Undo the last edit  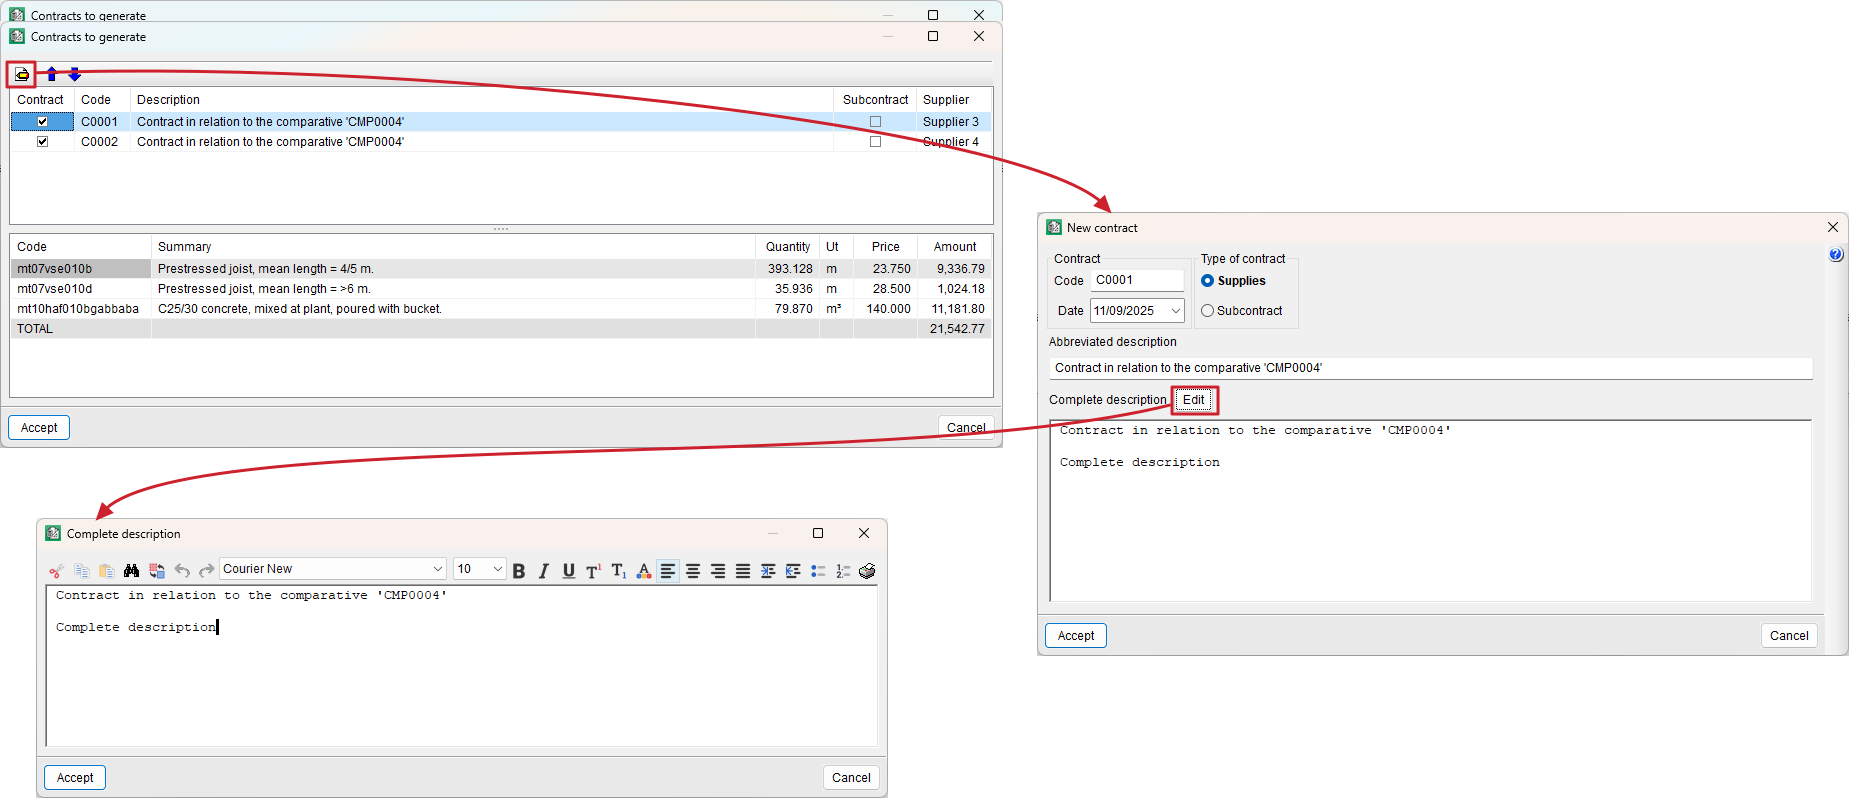click(x=182, y=570)
